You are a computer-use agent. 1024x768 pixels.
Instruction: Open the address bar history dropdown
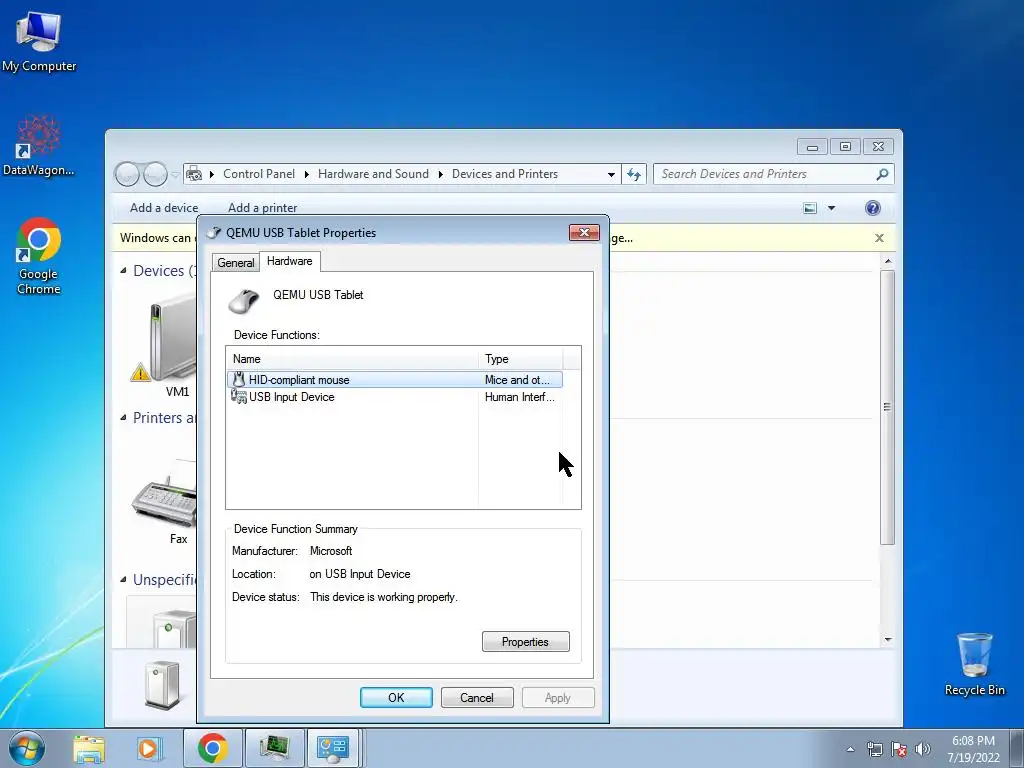click(x=611, y=174)
